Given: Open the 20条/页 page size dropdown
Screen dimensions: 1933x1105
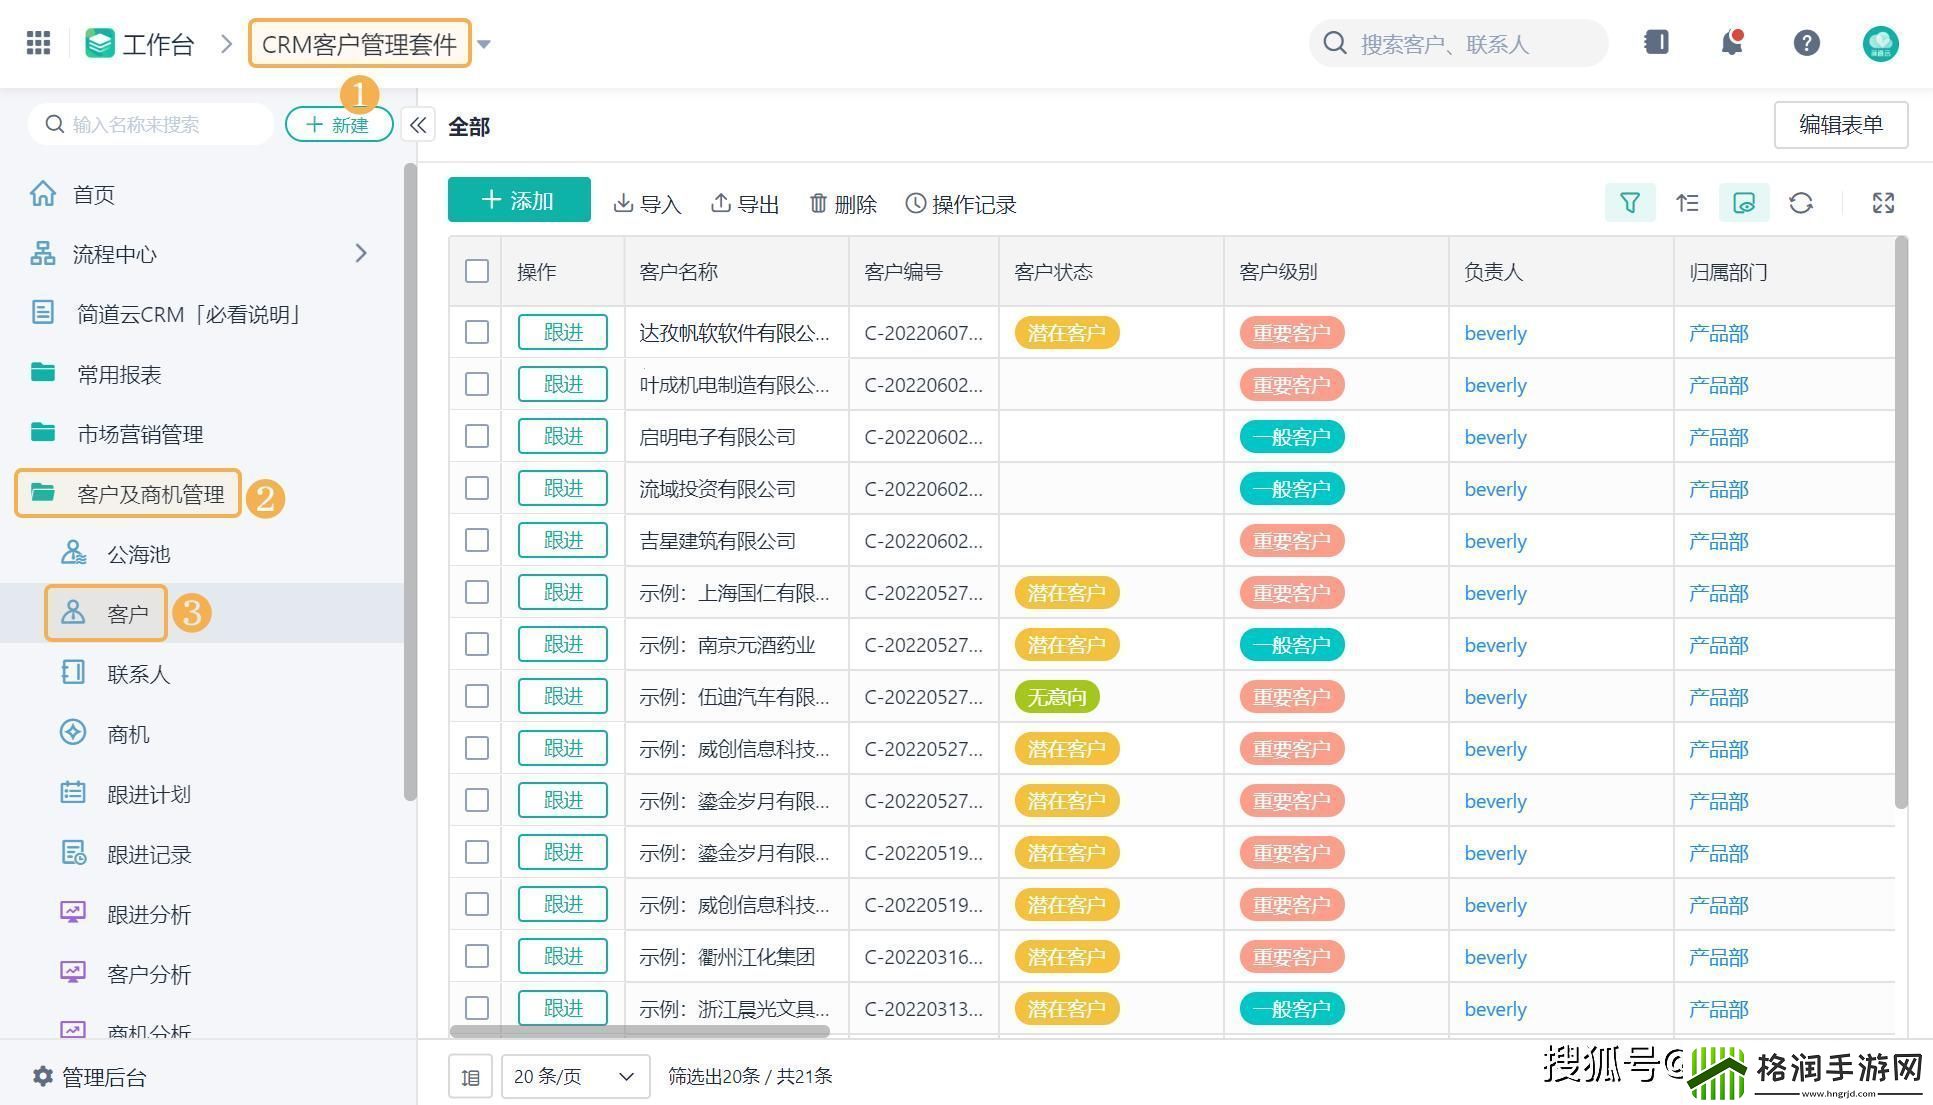Looking at the screenshot, I should (575, 1076).
